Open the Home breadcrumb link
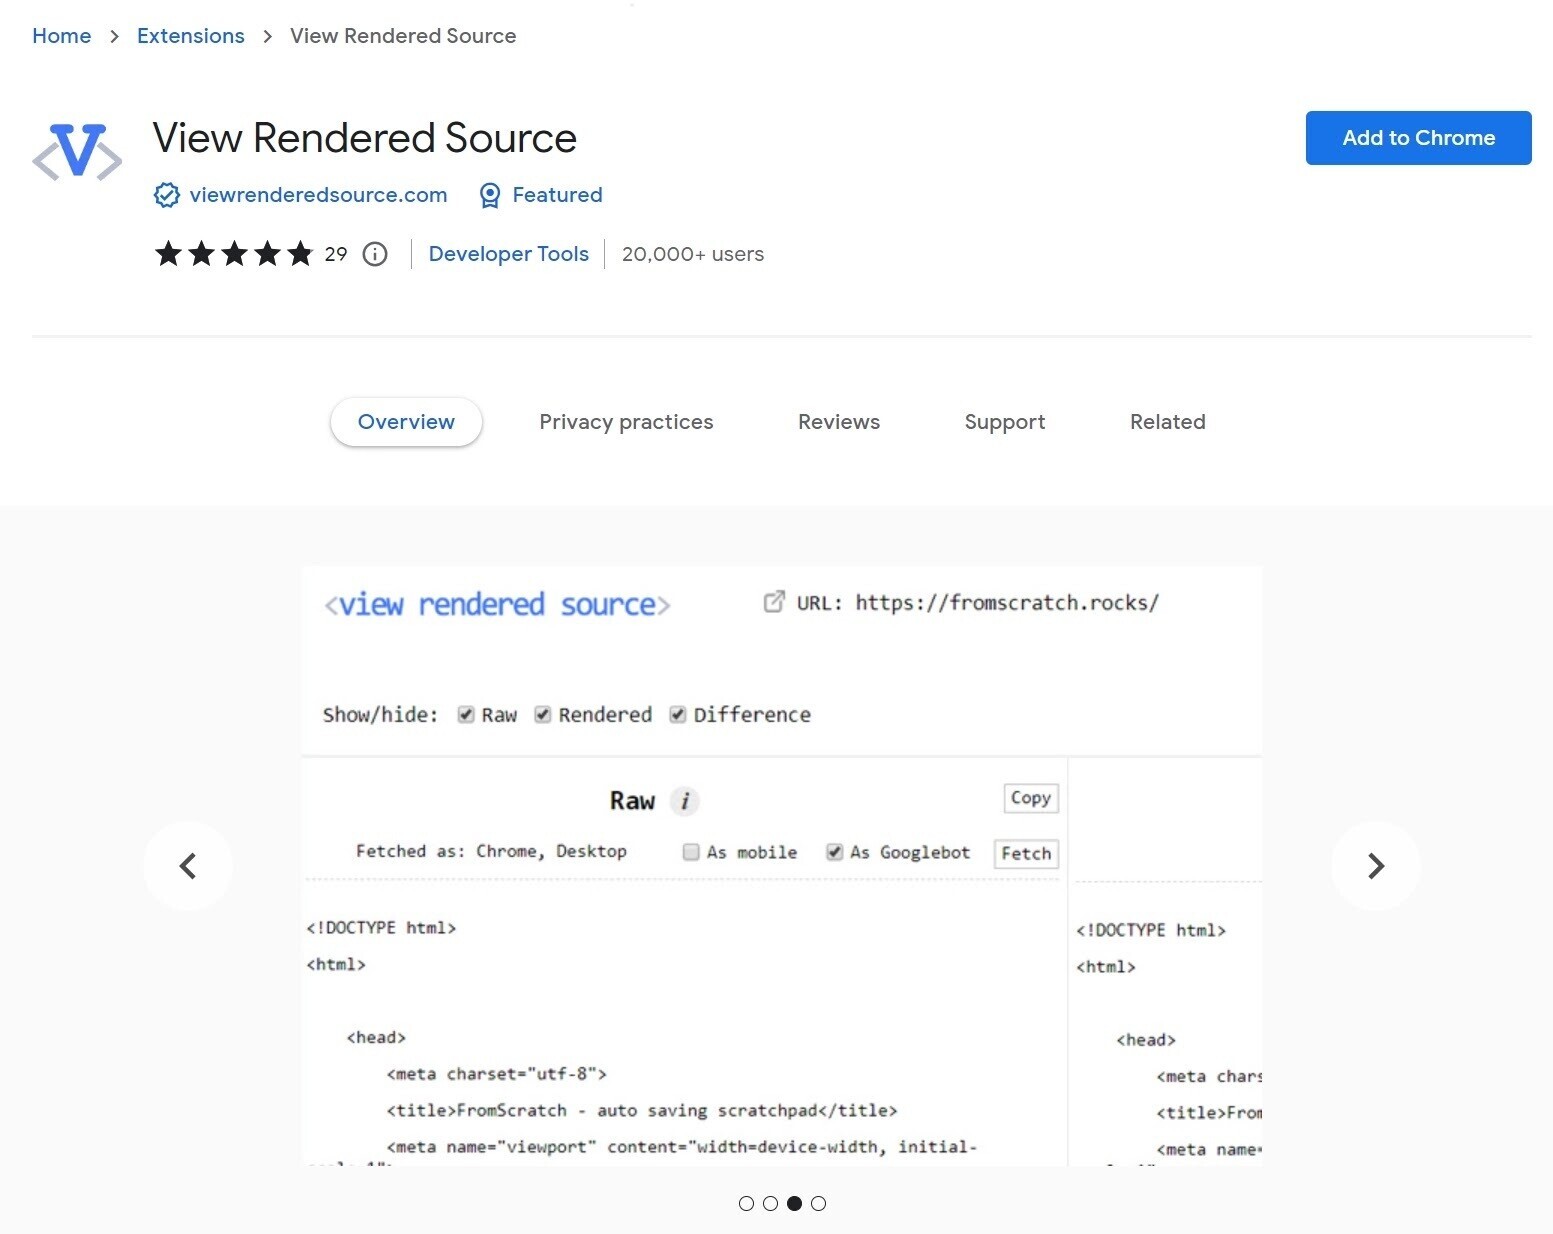 [62, 36]
